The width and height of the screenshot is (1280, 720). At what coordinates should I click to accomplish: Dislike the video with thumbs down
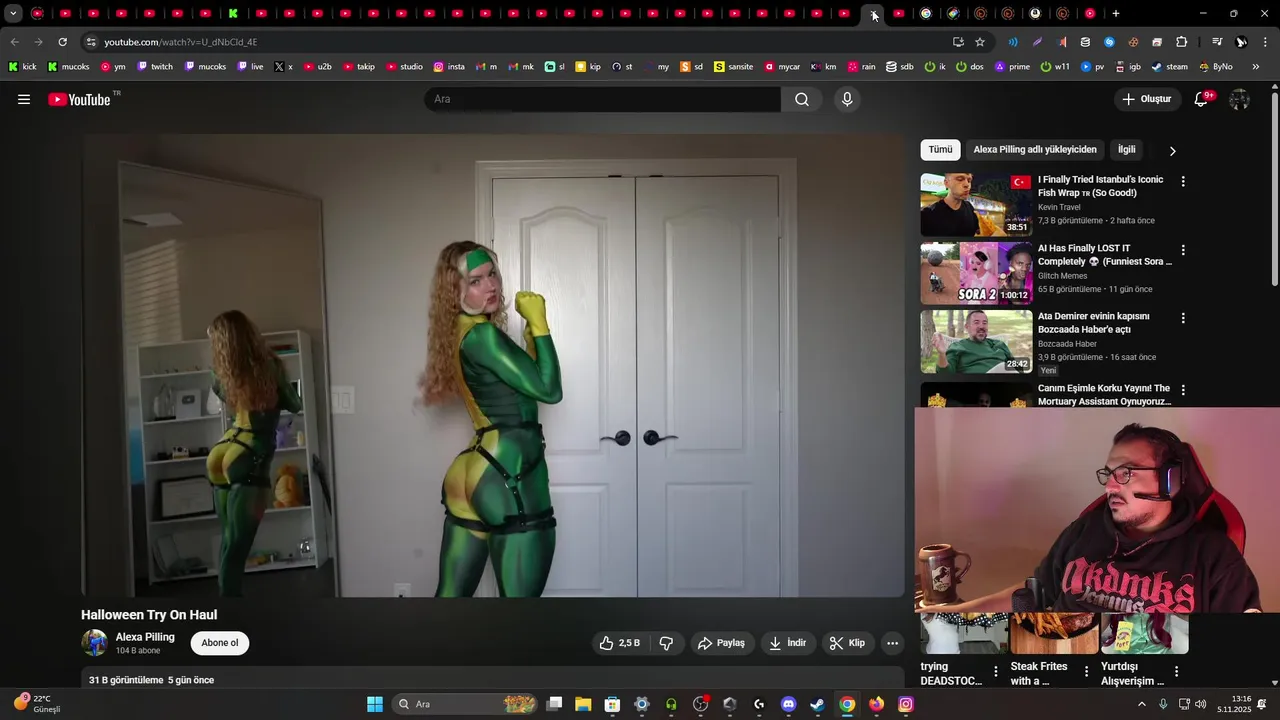[666, 643]
